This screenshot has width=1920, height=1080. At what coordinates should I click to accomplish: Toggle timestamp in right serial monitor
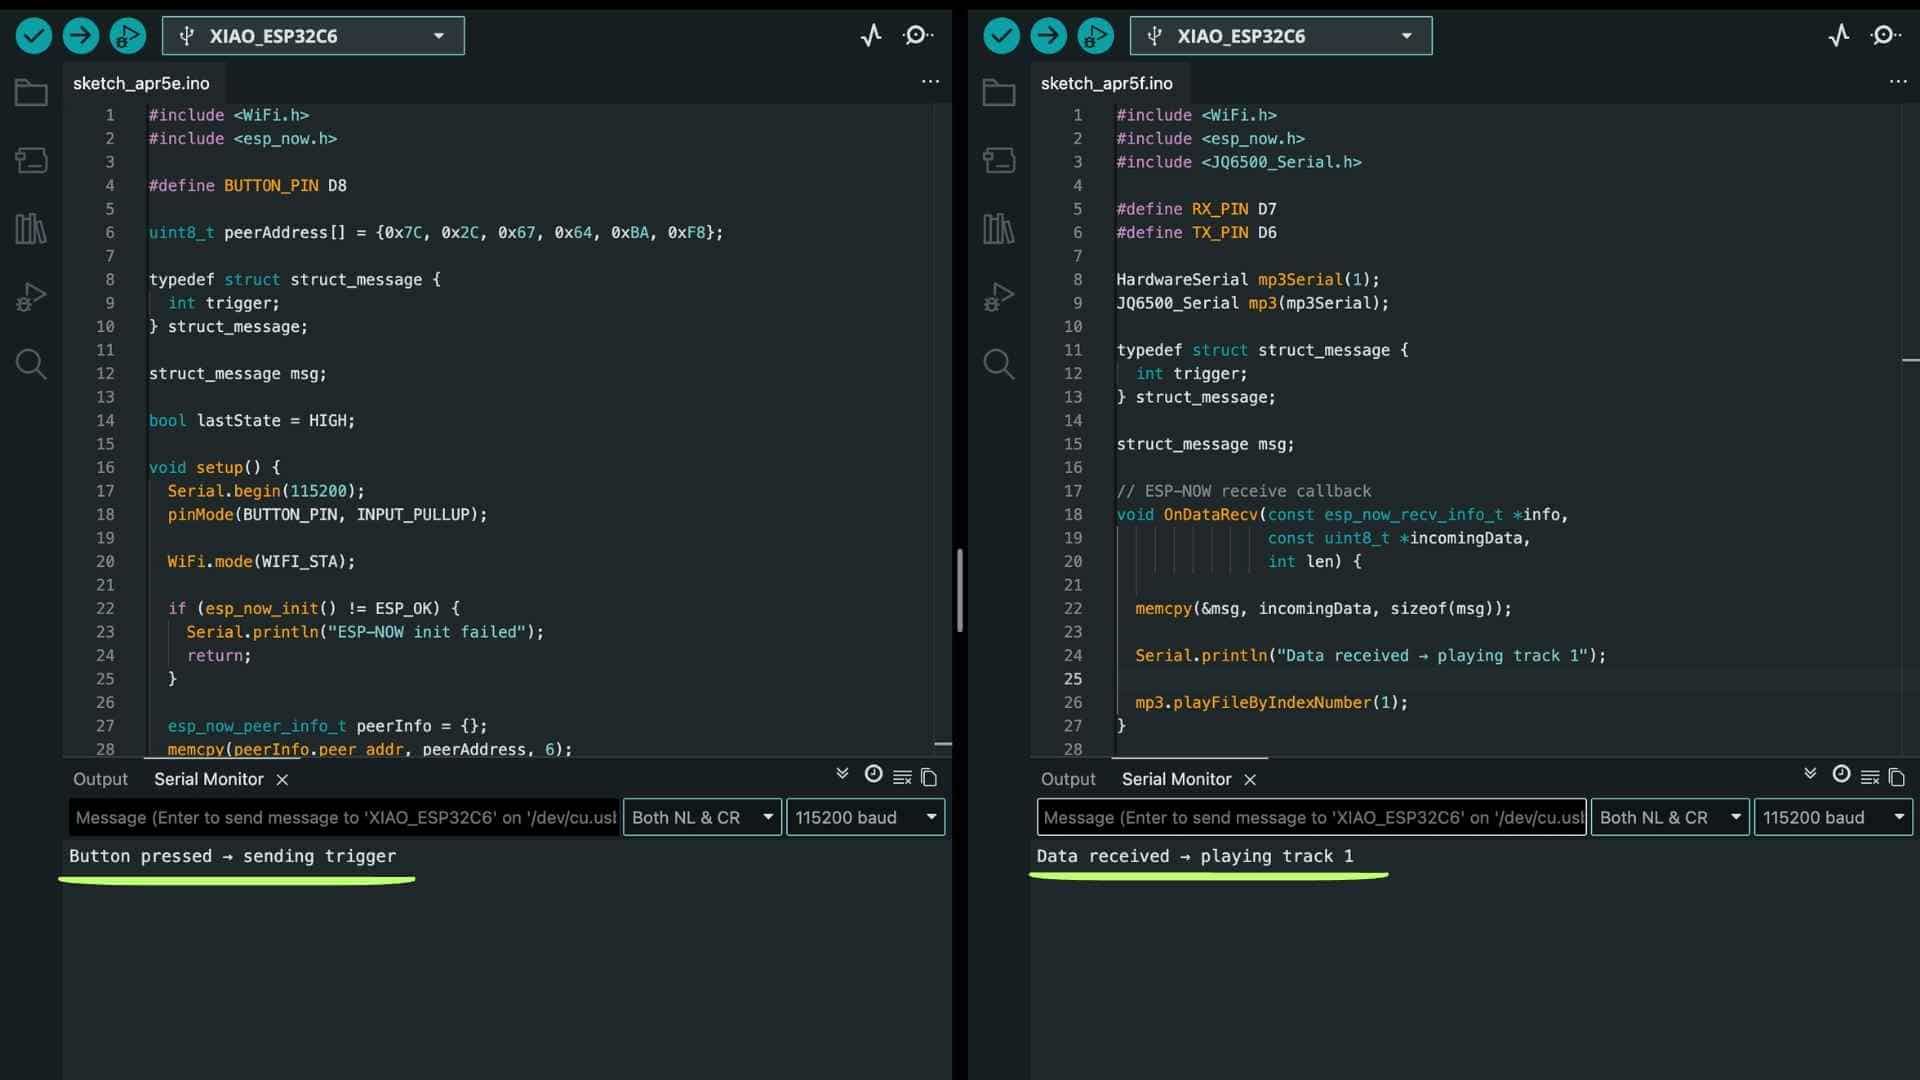pos(1841,775)
